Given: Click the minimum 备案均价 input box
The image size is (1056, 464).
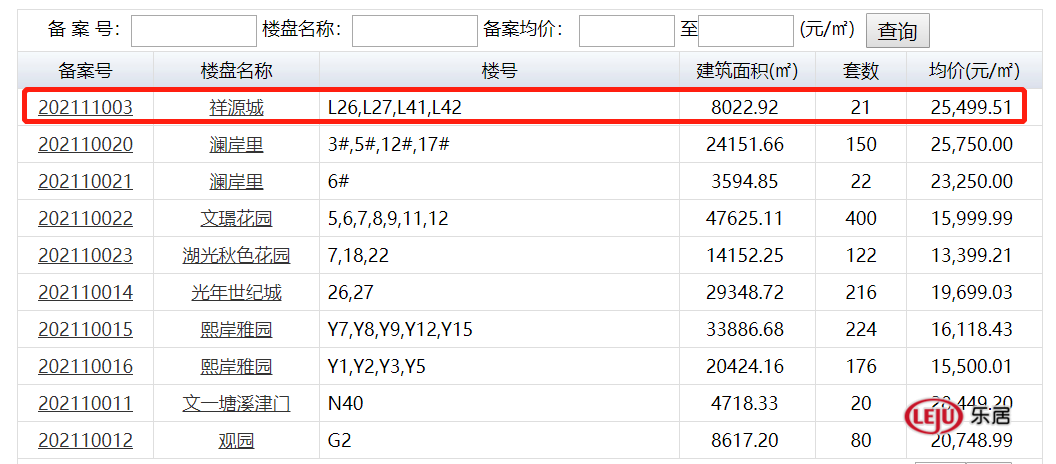Looking at the screenshot, I should (x=627, y=31).
